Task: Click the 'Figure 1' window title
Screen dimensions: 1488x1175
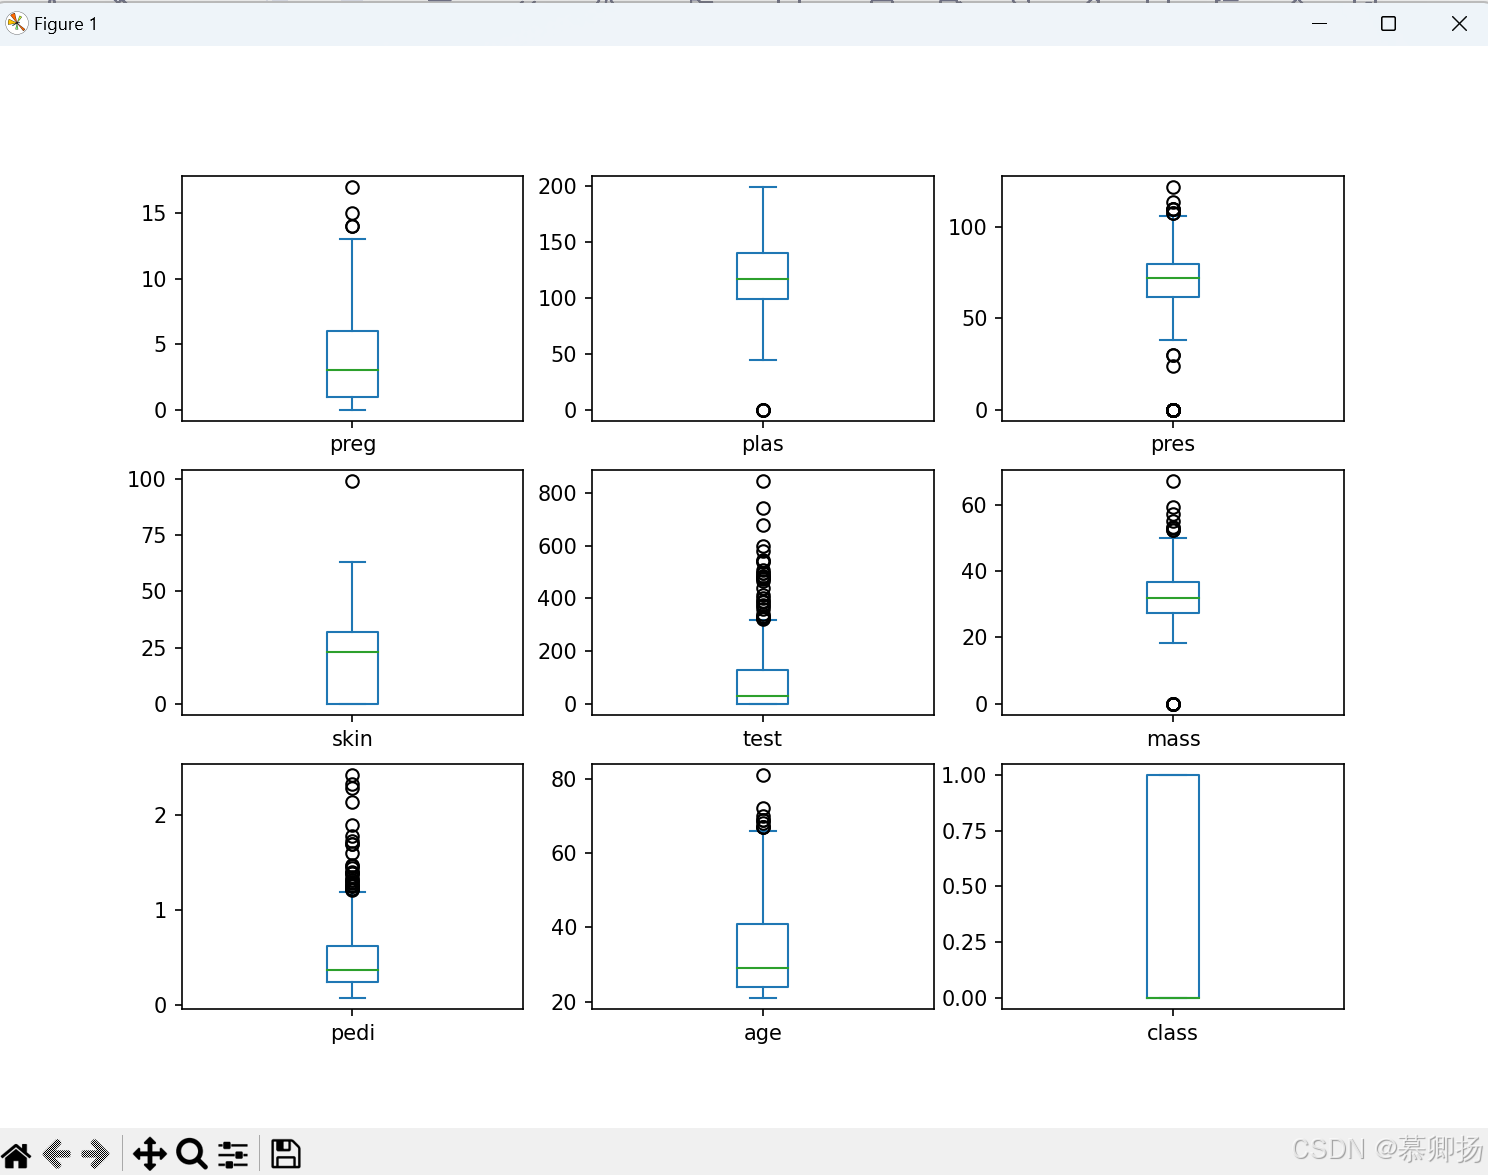Action: click(x=66, y=24)
